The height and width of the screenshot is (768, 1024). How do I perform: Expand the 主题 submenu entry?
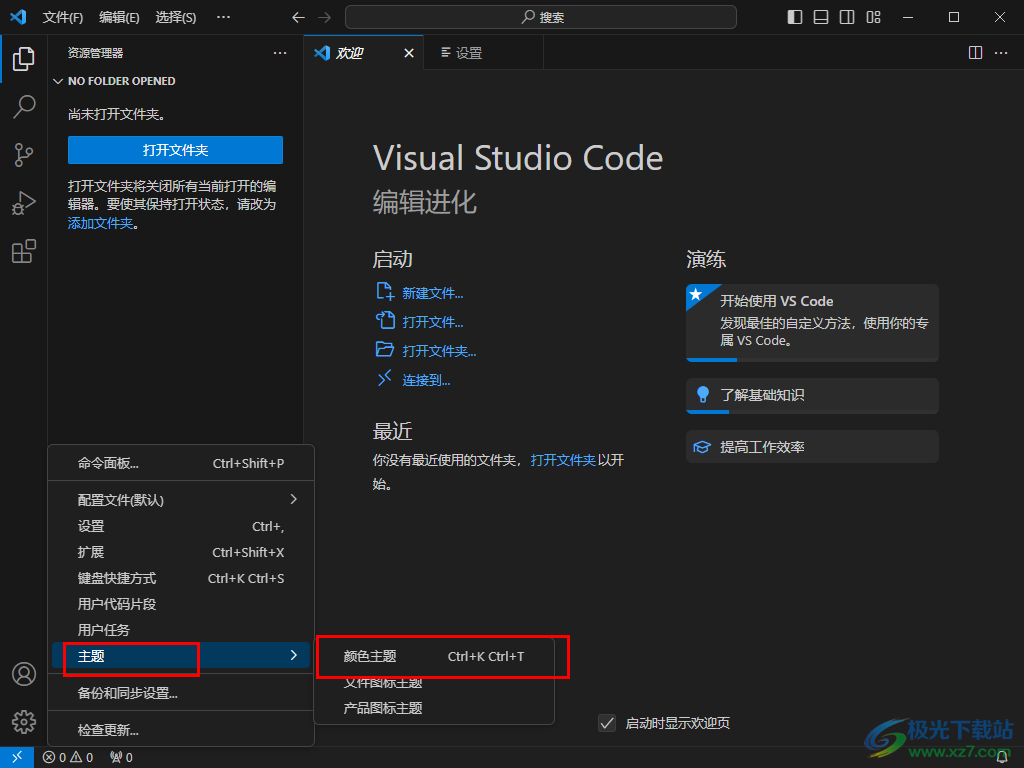pyautogui.click(x=181, y=656)
